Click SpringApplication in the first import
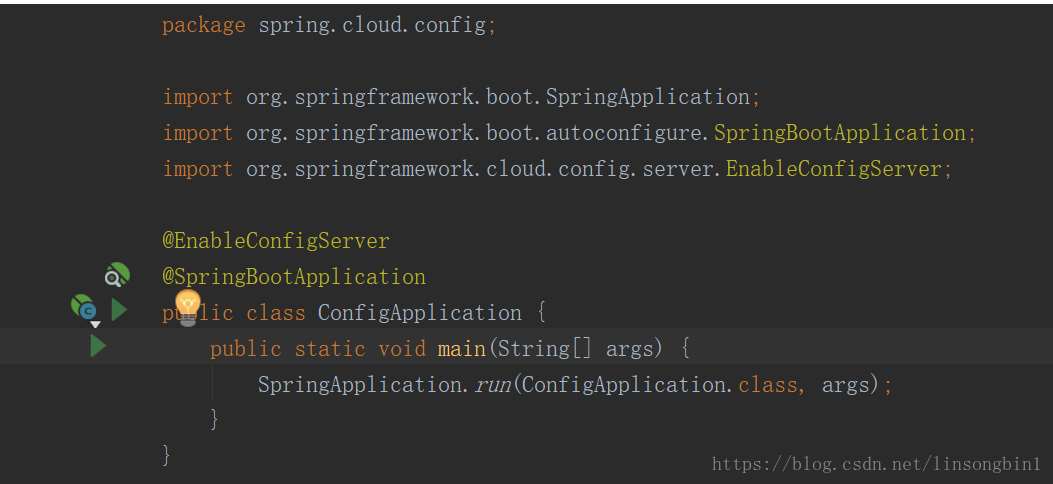This screenshot has width=1053, height=484. point(647,97)
